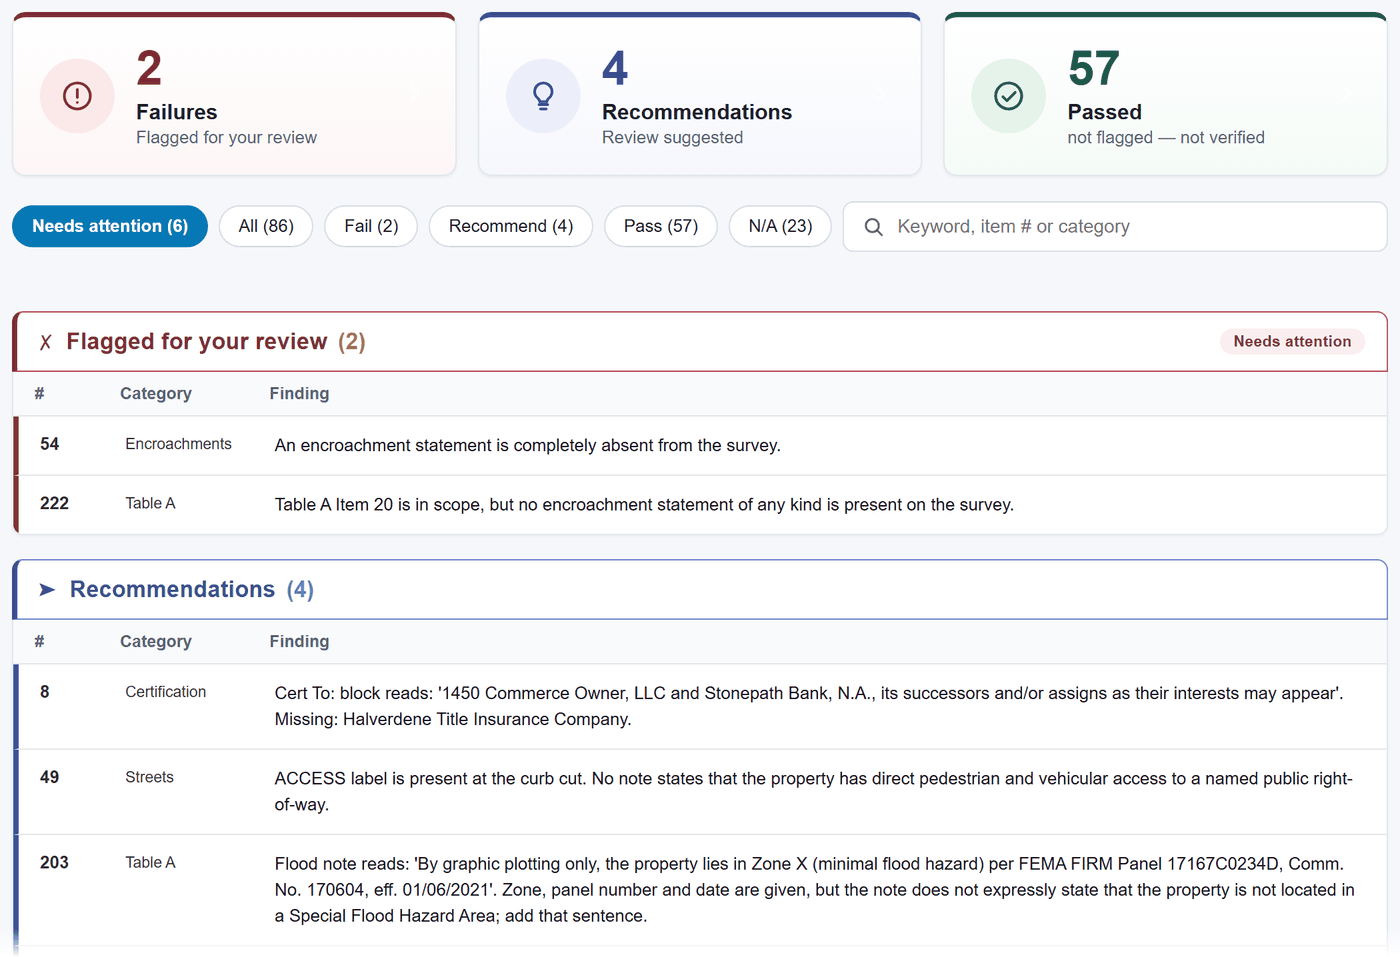Image resolution: width=1400 pixels, height=957 pixels.
Task: Click the Category column header in the recommendations table
Action: click(156, 642)
